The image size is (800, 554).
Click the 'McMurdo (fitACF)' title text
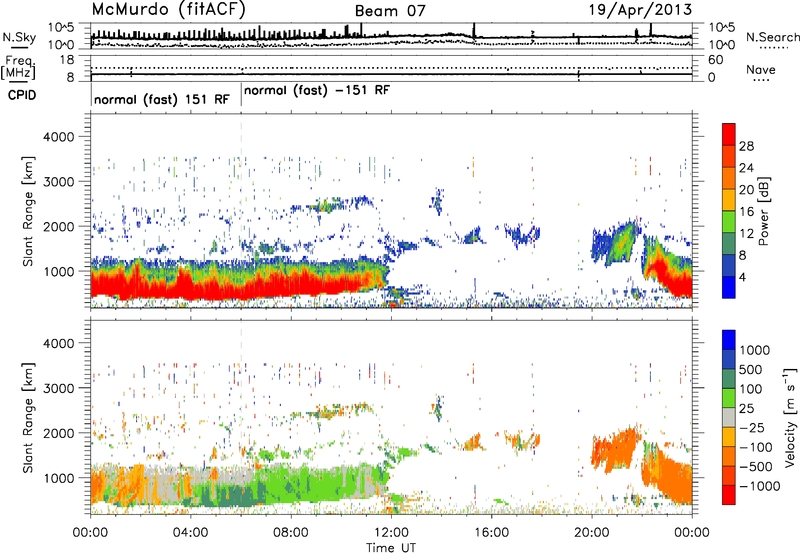pyautogui.click(x=168, y=10)
